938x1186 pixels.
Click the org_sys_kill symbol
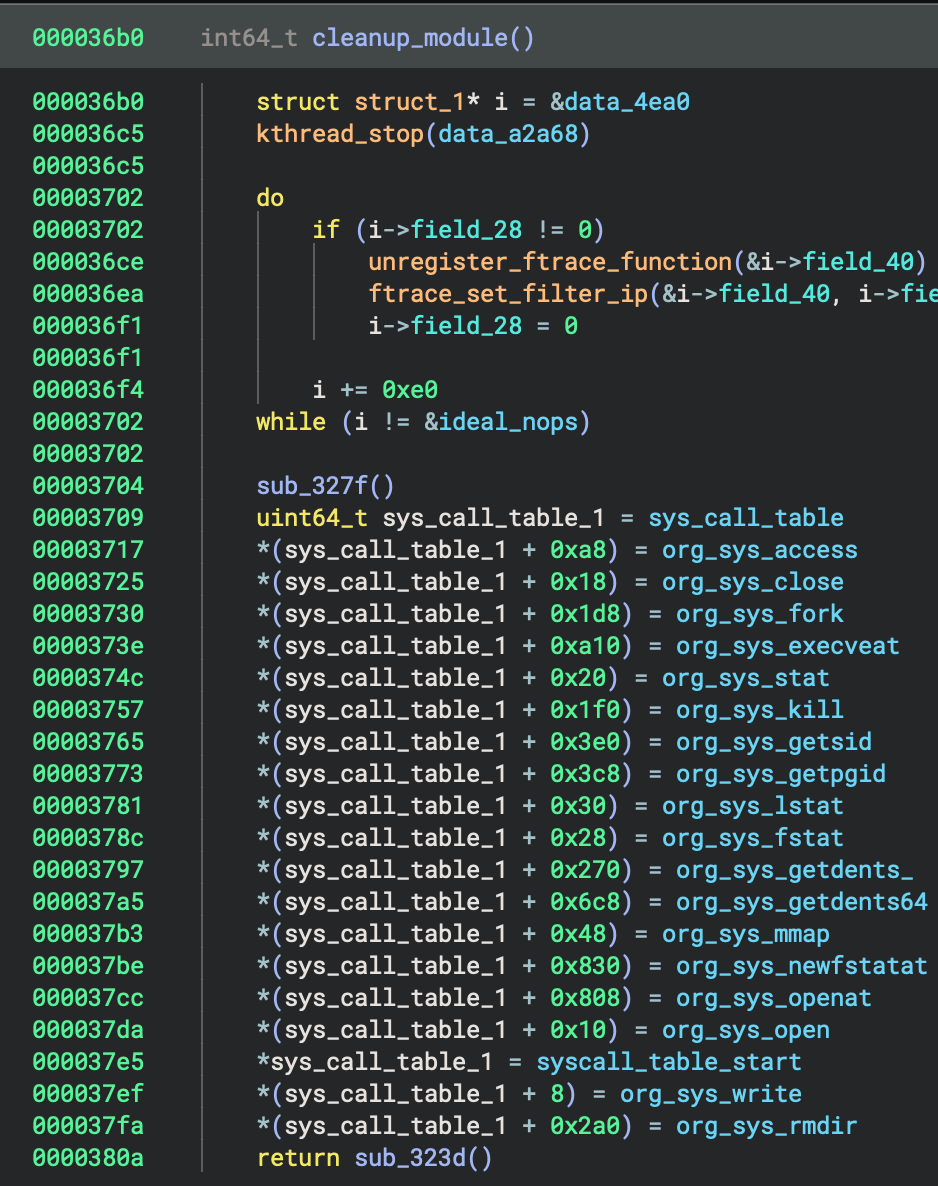(x=760, y=710)
